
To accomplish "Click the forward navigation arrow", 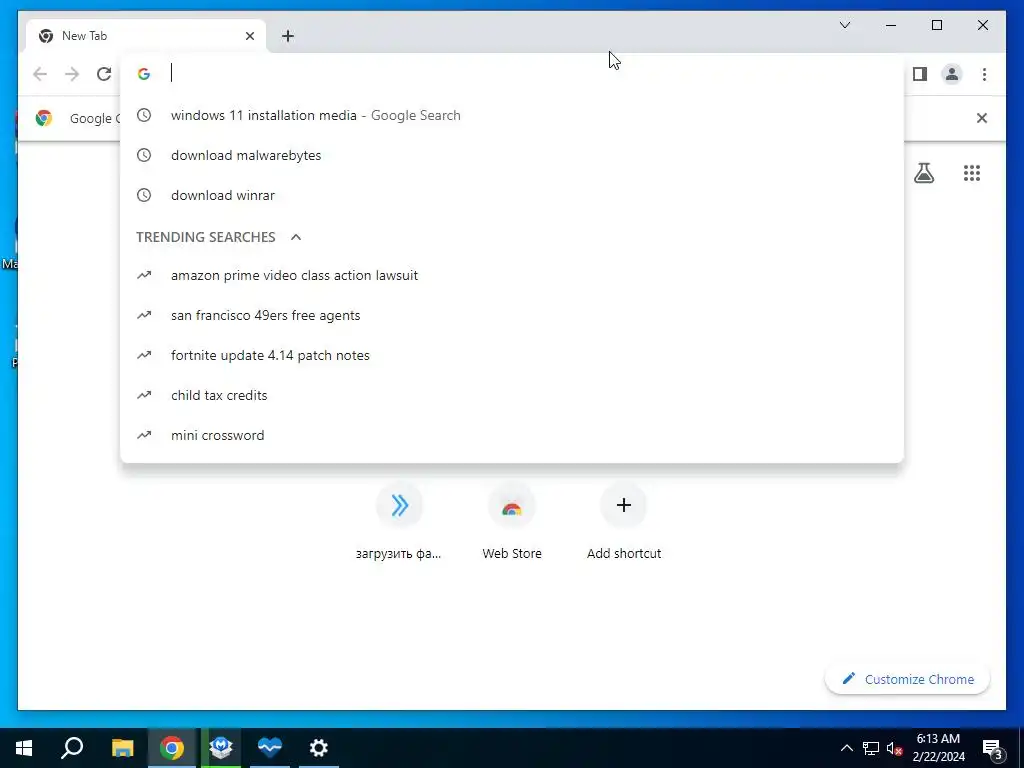I will pyautogui.click(x=72, y=74).
